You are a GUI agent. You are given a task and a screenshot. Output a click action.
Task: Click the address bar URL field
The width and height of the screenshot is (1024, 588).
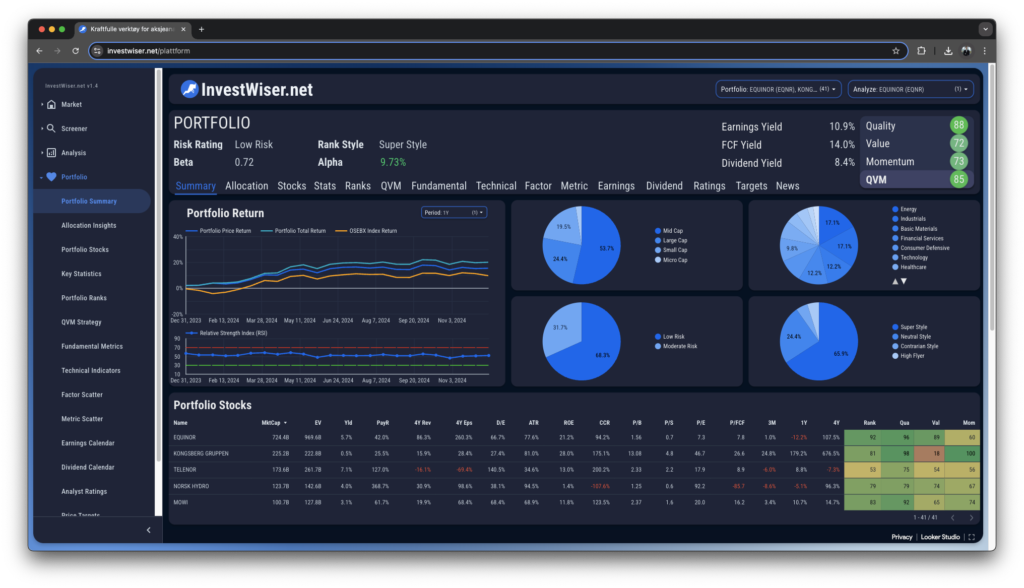[x=496, y=51]
